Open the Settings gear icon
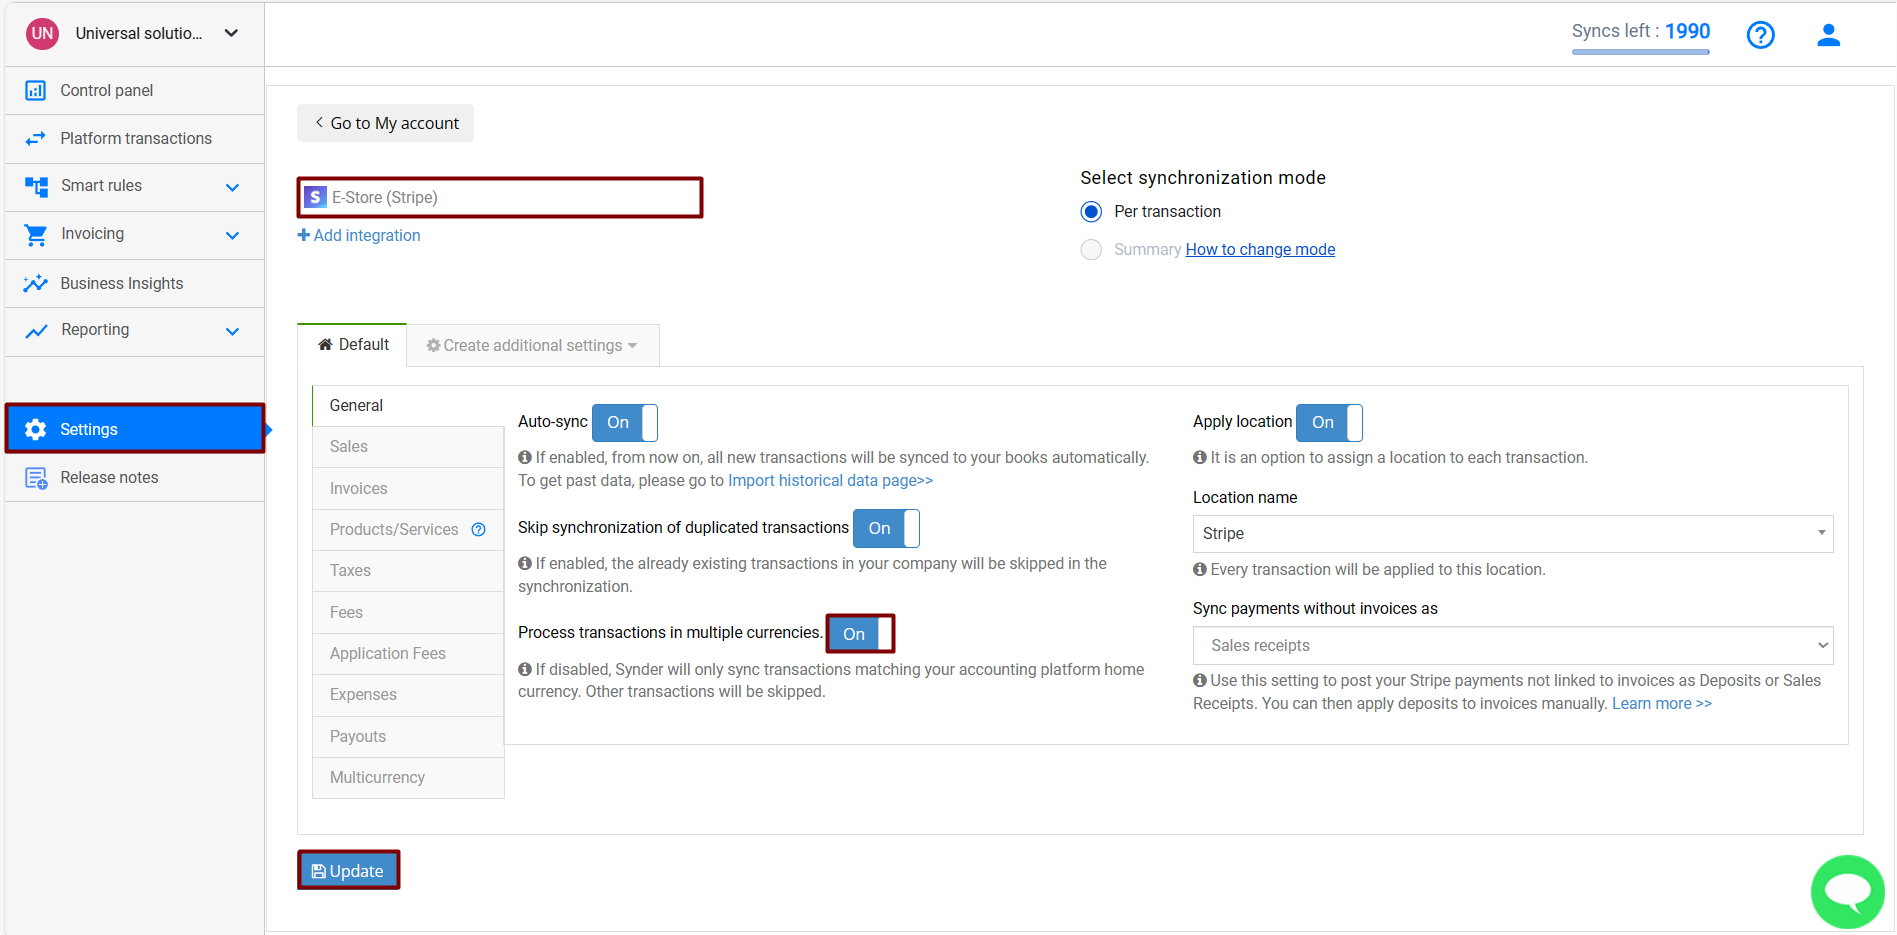Image resolution: width=1897 pixels, height=935 pixels. coord(36,428)
